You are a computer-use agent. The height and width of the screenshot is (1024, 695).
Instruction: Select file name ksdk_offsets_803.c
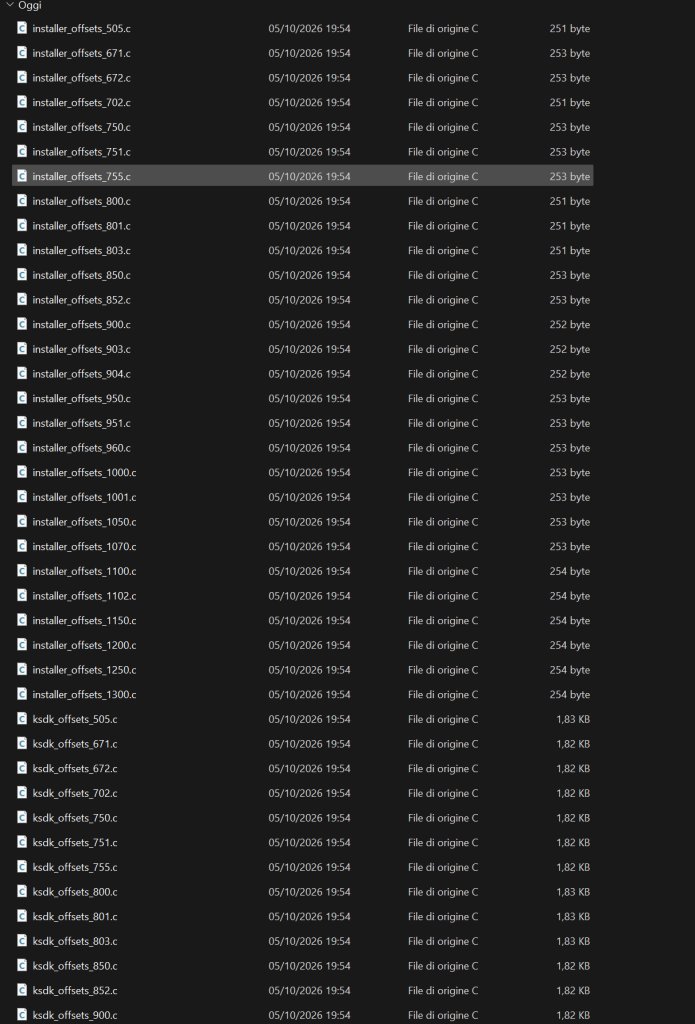tap(75, 941)
